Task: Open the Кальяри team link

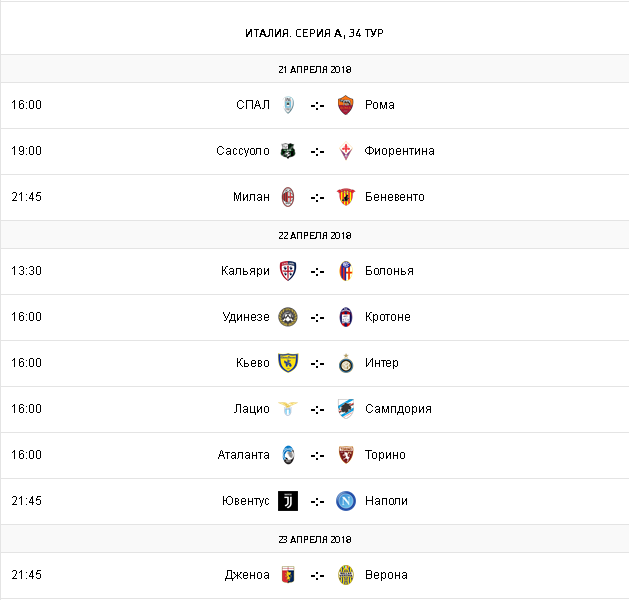Action: point(245,271)
